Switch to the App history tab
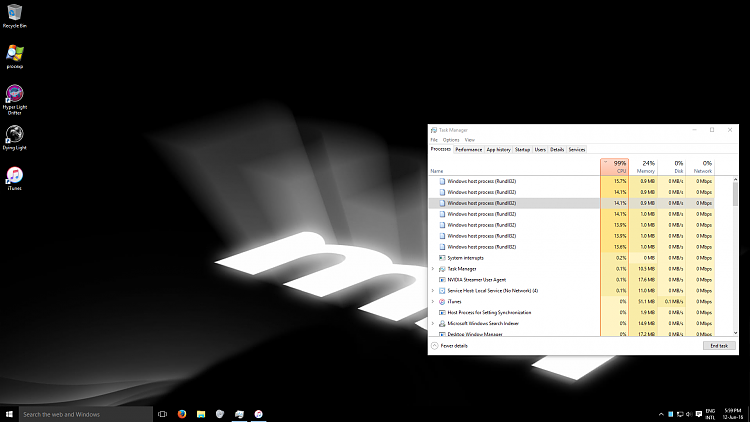This screenshot has width=750, height=422. 498,150
